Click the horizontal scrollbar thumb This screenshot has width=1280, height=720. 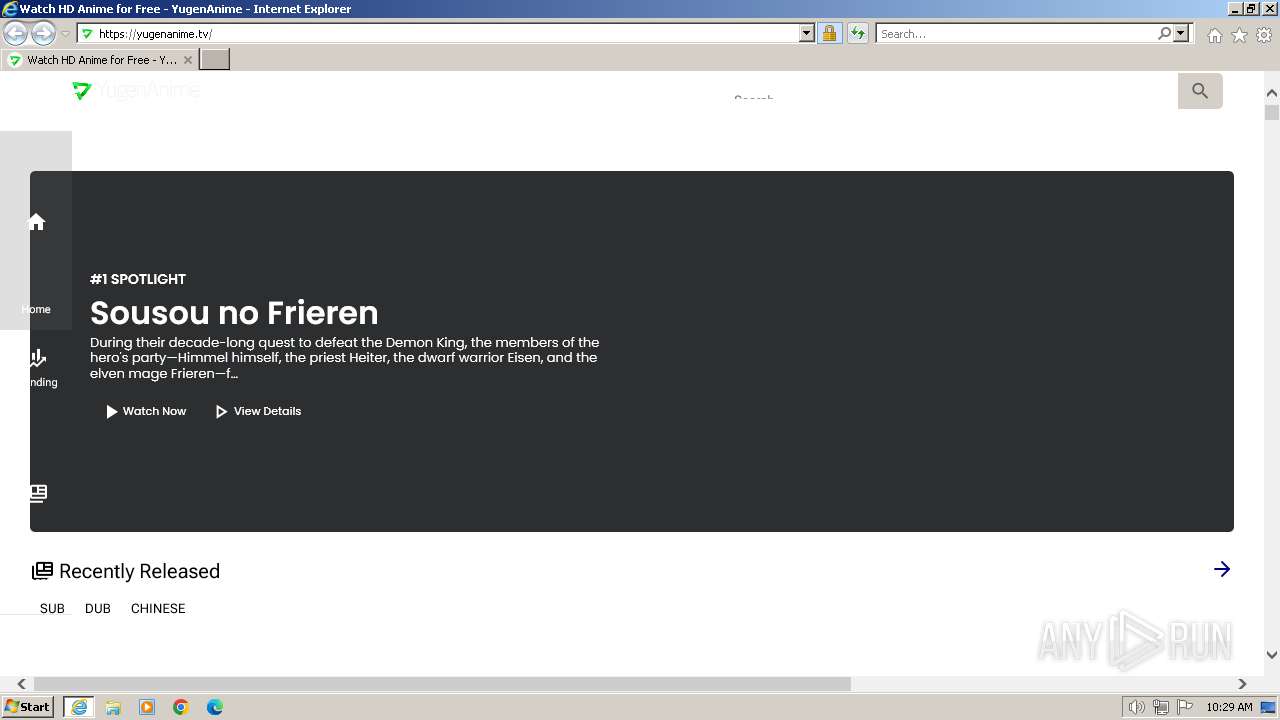(x=442, y=684)
